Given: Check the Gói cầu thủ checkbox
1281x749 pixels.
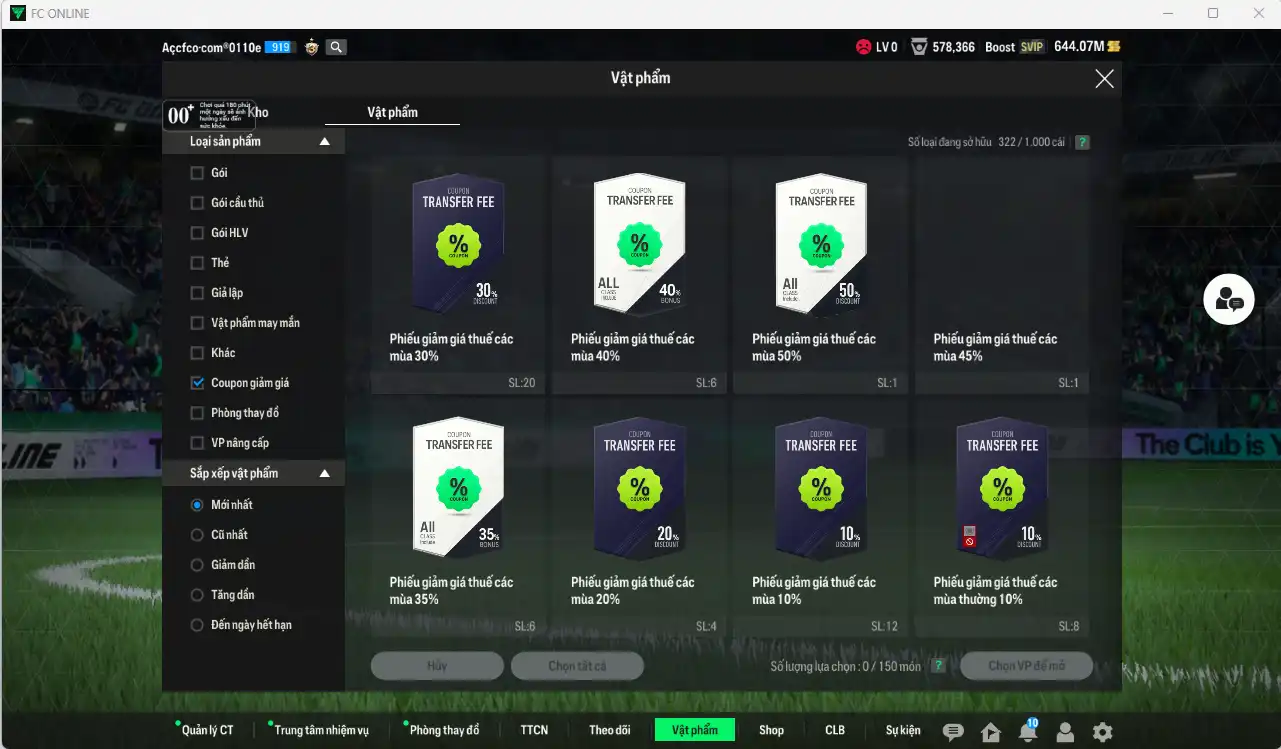Looking at the screenshot, I should 197,203.
